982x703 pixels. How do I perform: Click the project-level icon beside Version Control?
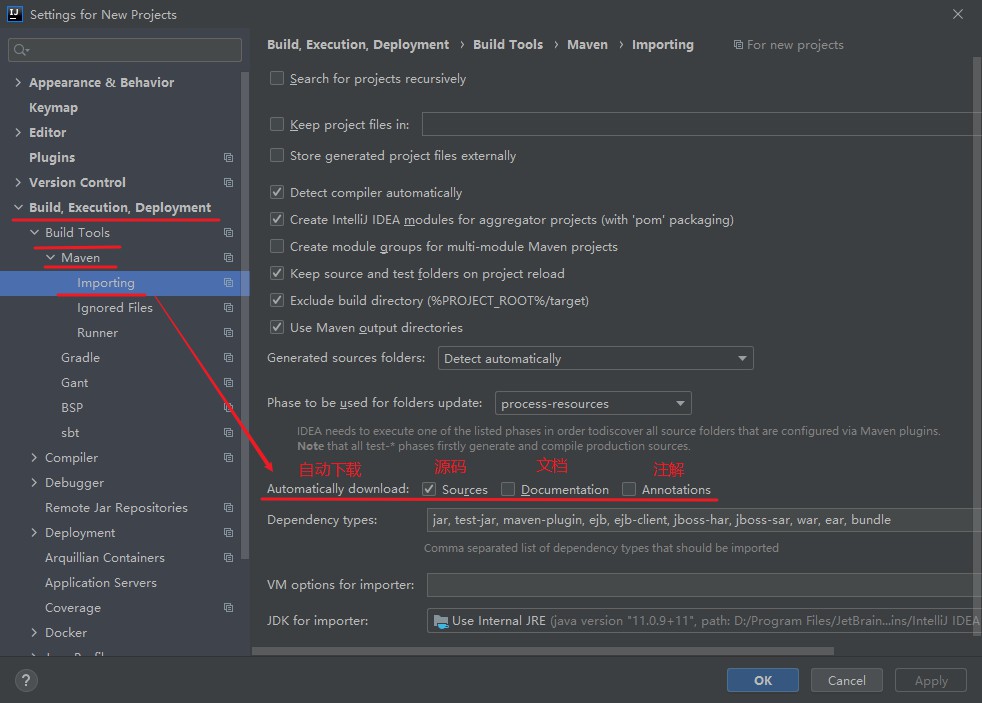pyautogui.click(x=229, y=182)
